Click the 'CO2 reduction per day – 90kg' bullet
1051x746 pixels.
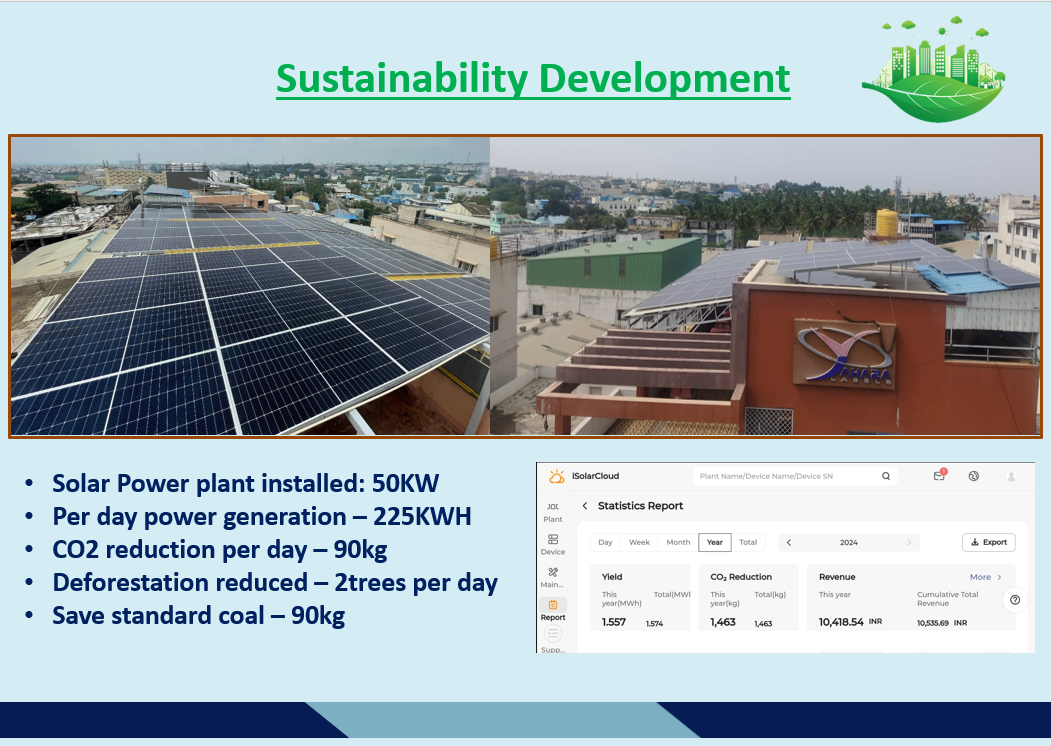point(220,550)
